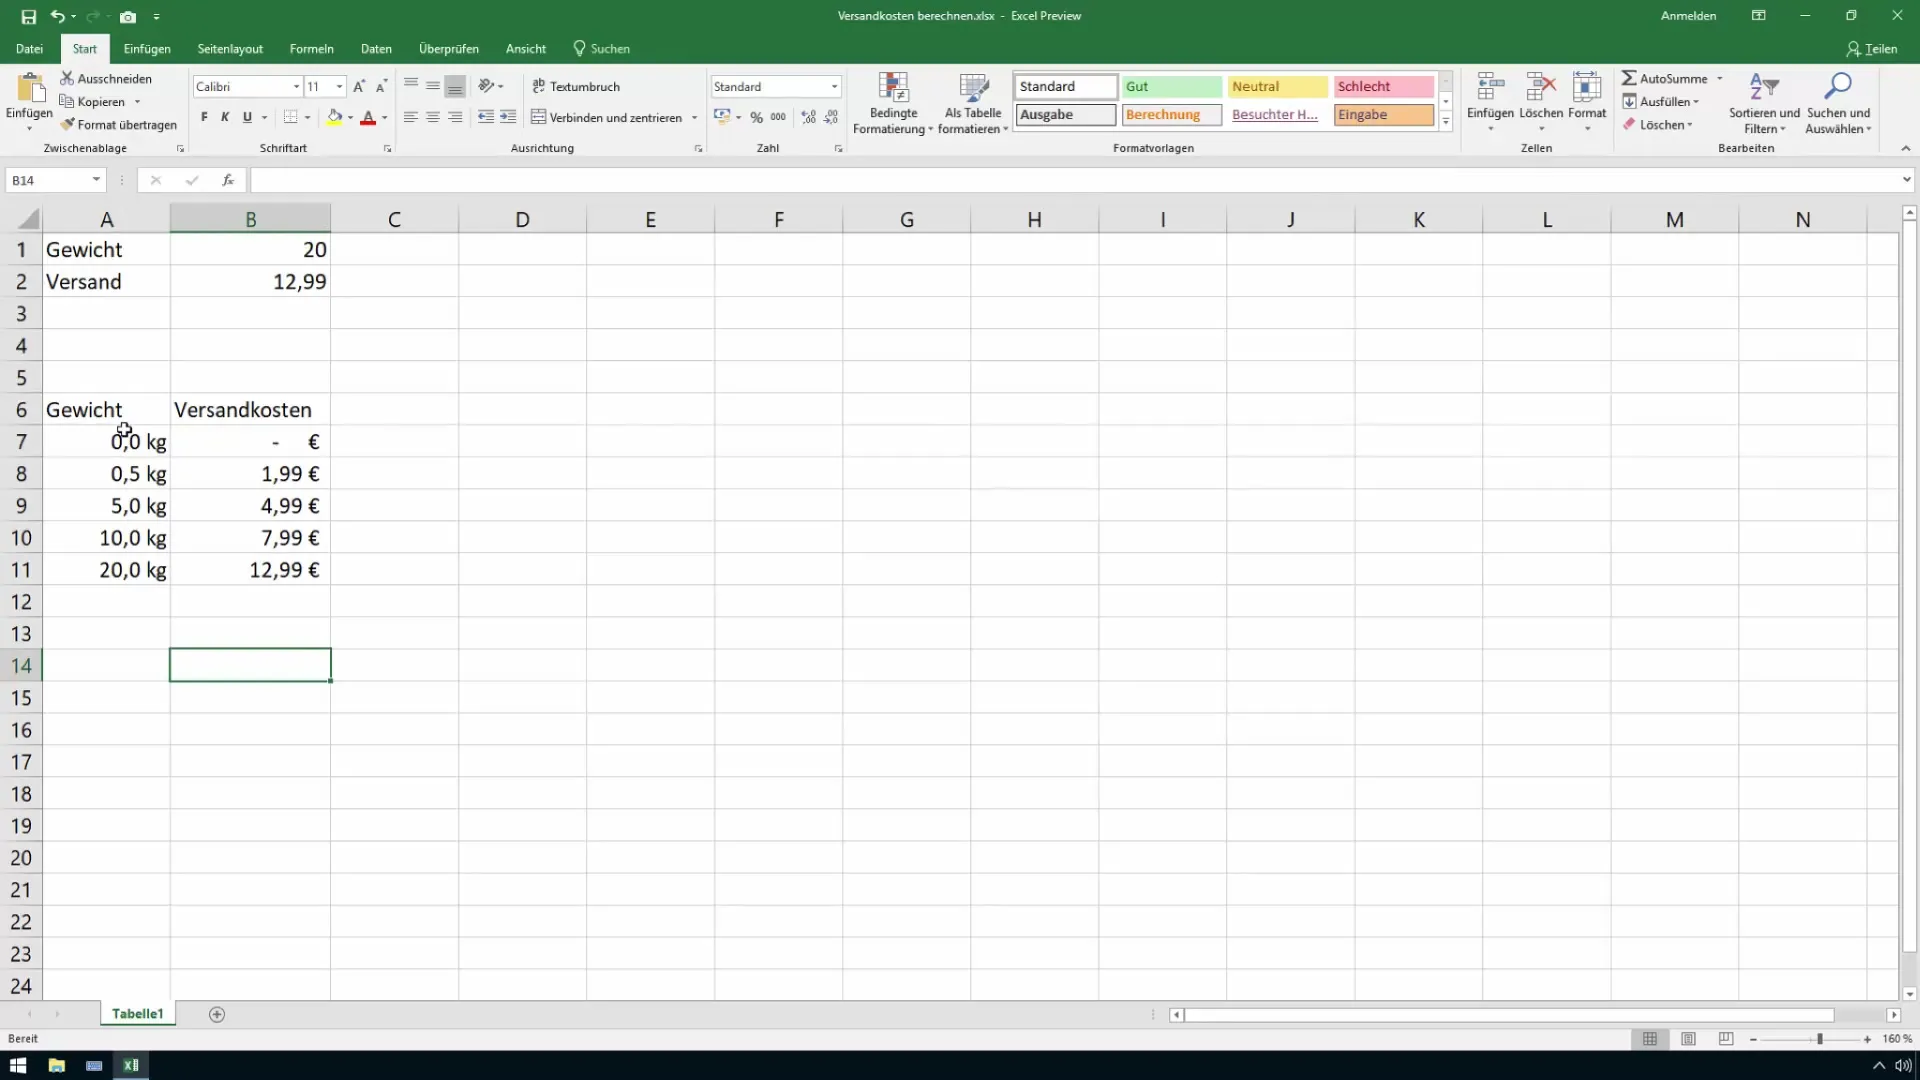1920x1080 pixels.
Task: Click the zoom slider handle
Action: pos(1820,1040)
